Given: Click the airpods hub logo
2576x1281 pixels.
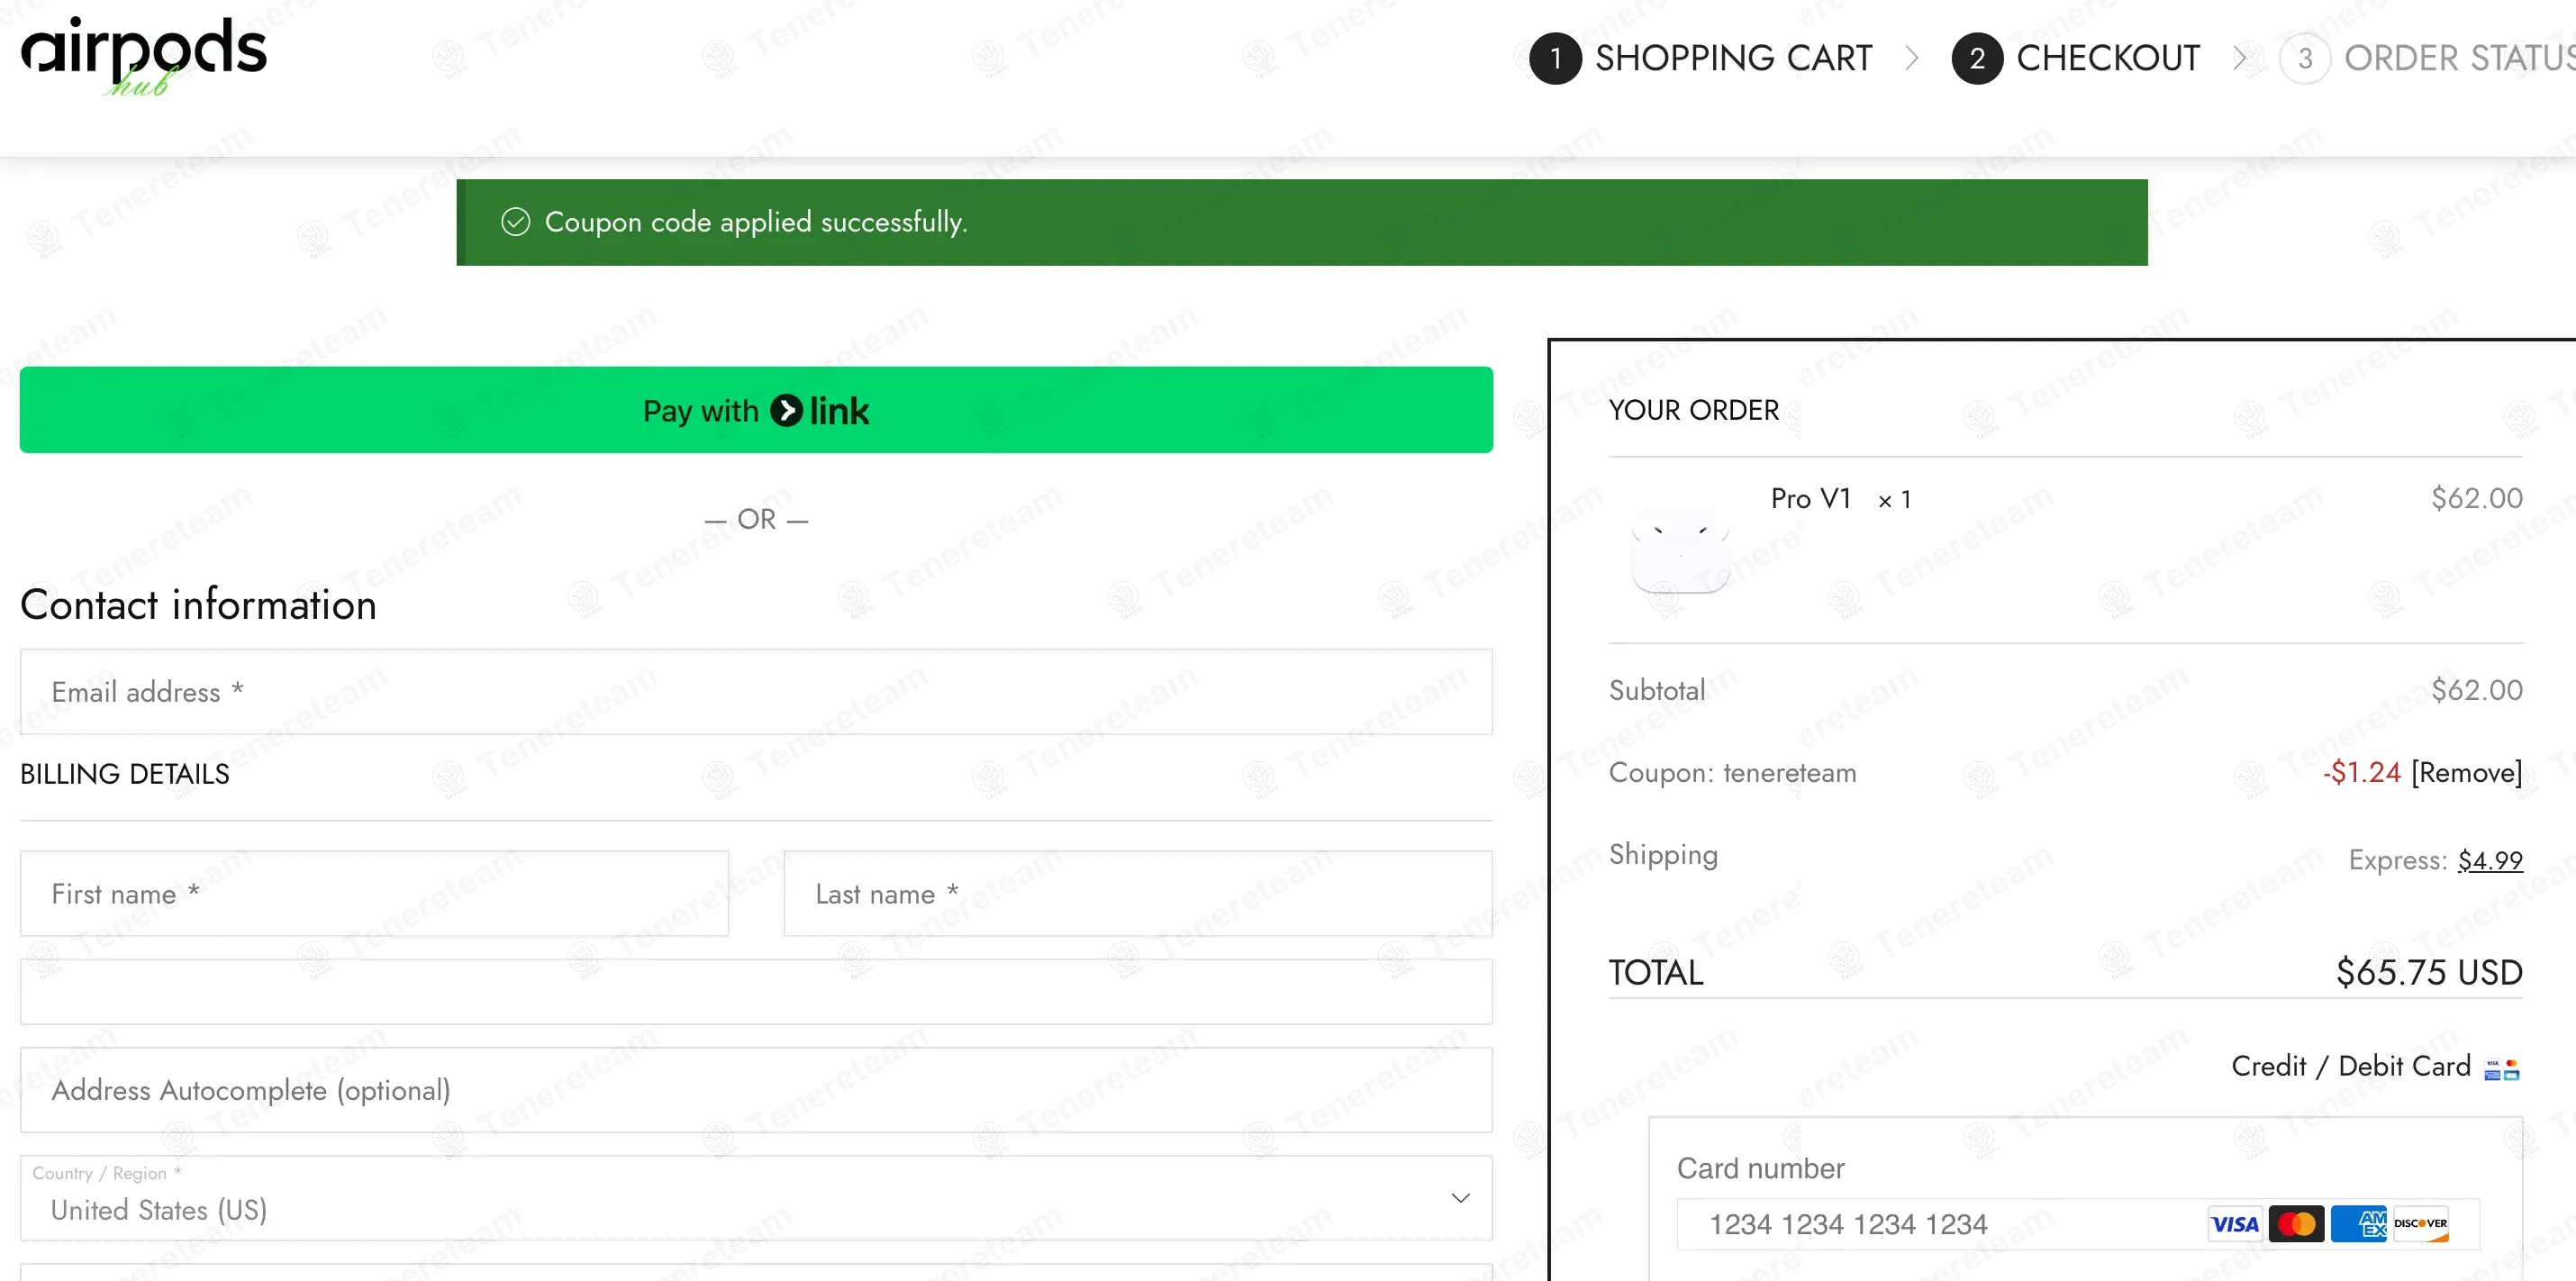Looking at the screenshot, I should point(144,55).
